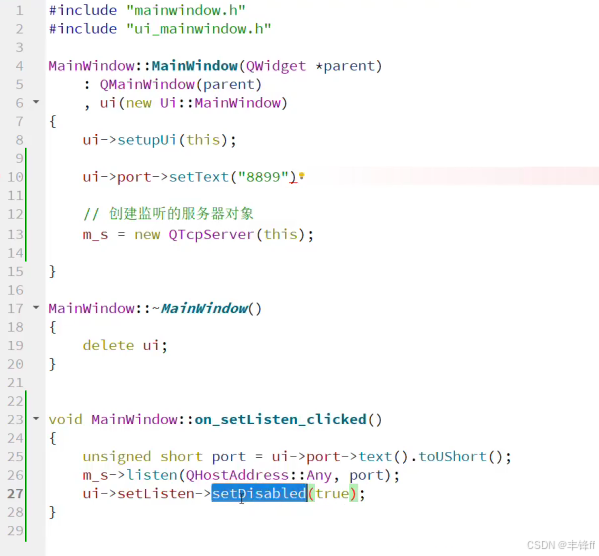Click QTcpServer on line 13
Screen dimensions: 599x556
(212, 234)
